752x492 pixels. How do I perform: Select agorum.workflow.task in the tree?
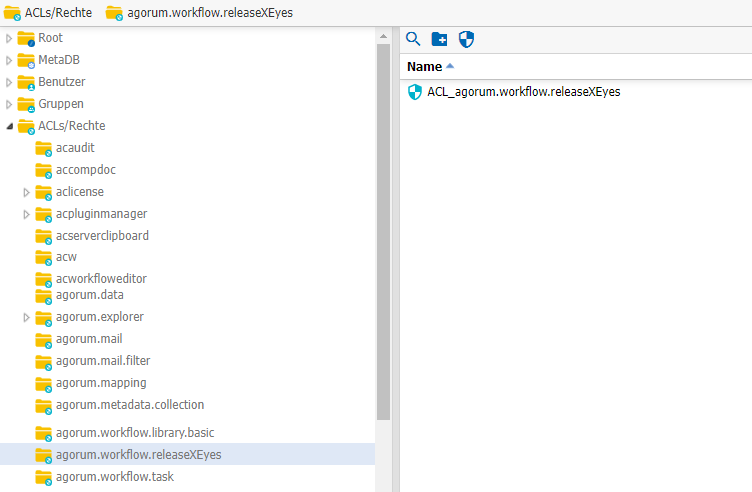115,477
